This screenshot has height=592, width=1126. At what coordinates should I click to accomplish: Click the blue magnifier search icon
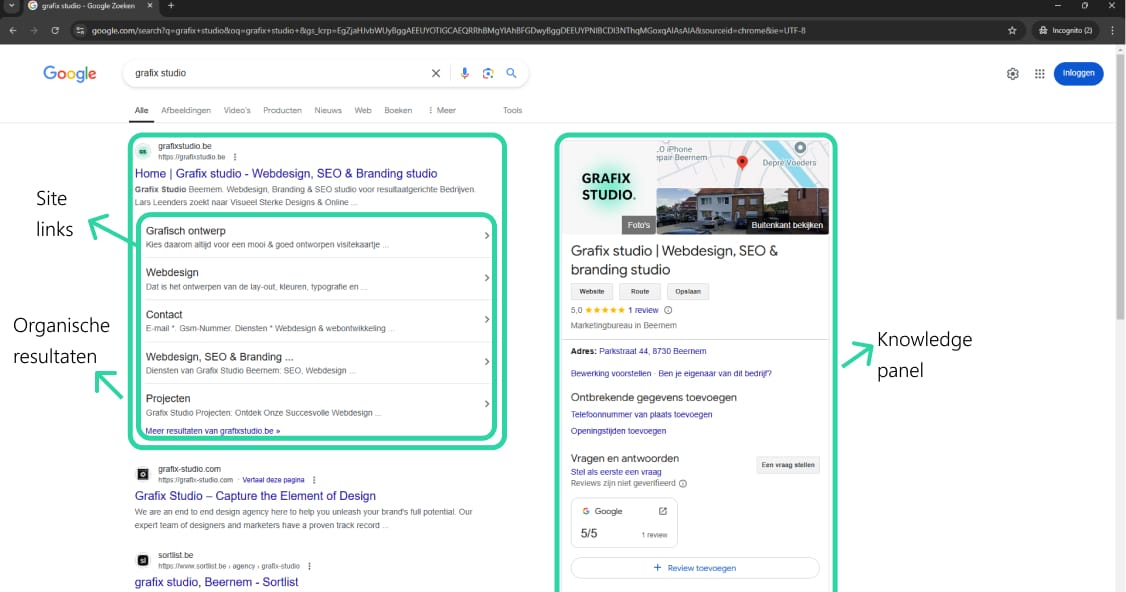(511, 73)
